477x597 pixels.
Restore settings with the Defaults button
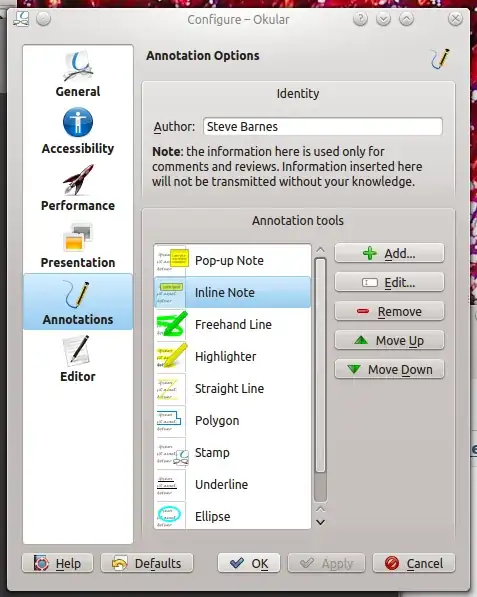pos(147,563)
